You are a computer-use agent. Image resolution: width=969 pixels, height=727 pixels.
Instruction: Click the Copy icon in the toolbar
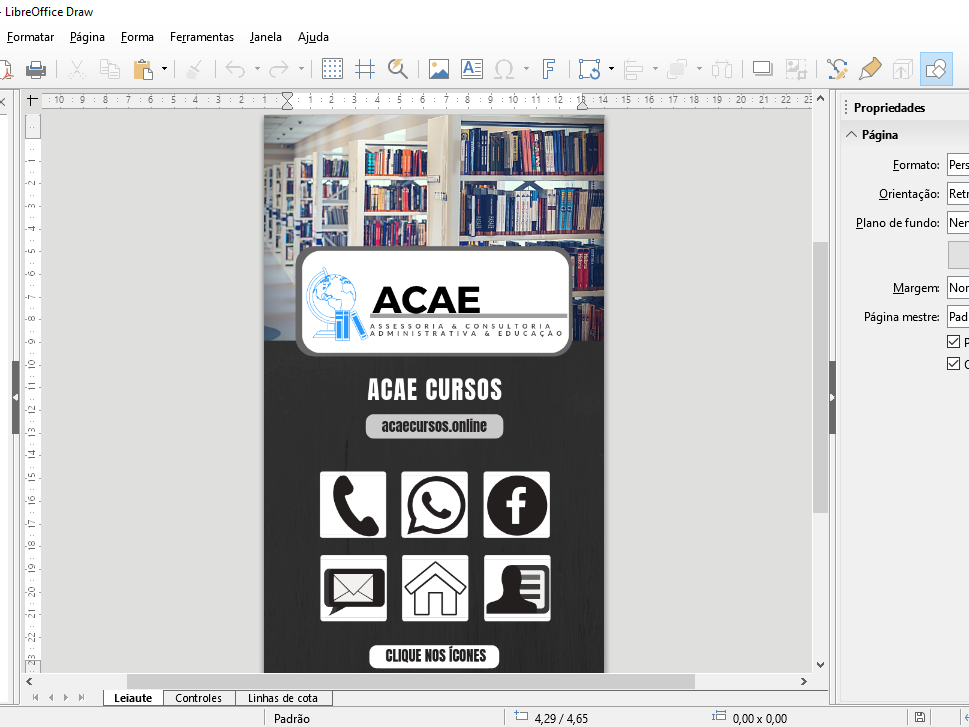coord(110,69)
